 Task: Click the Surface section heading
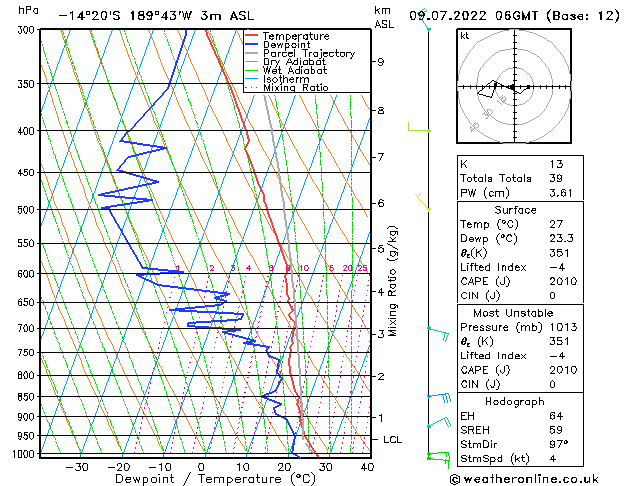point(515,210)
